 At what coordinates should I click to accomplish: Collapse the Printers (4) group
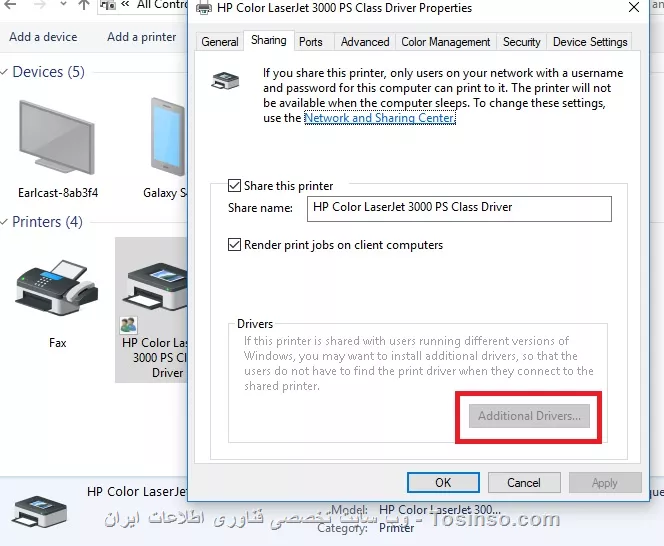4,222
